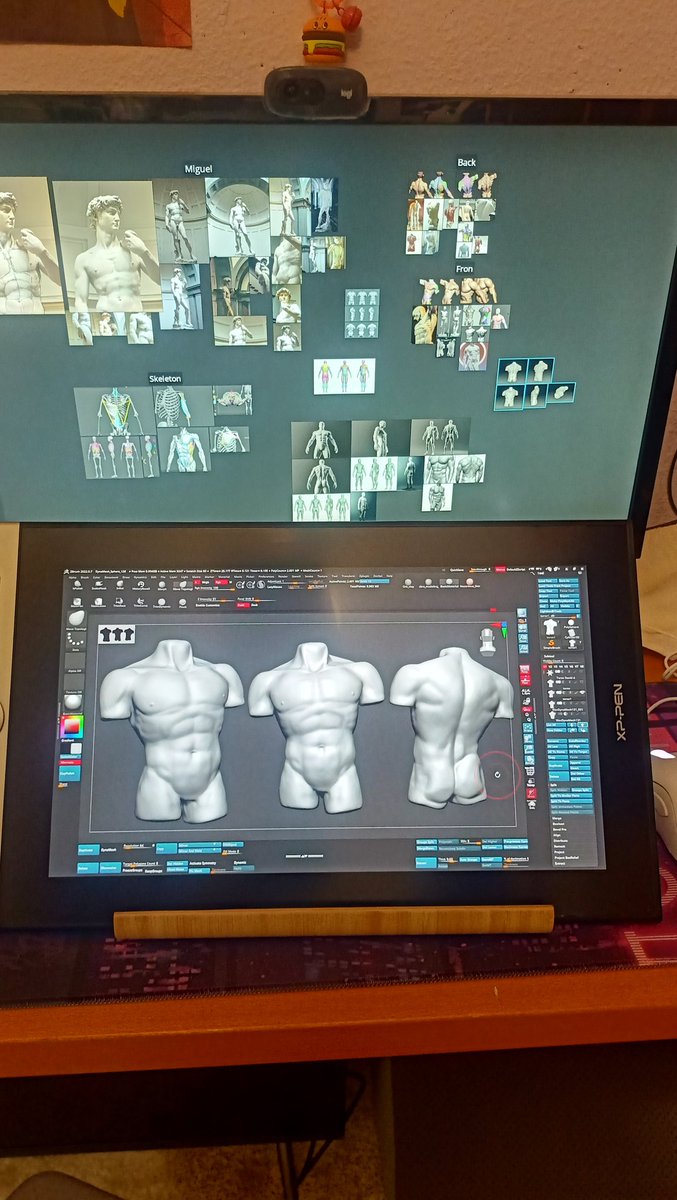The height and width of the screenshot is (1200, 677).
Task: Select the Cylinder3D tool thumbnail
Action: click(572, 633)
